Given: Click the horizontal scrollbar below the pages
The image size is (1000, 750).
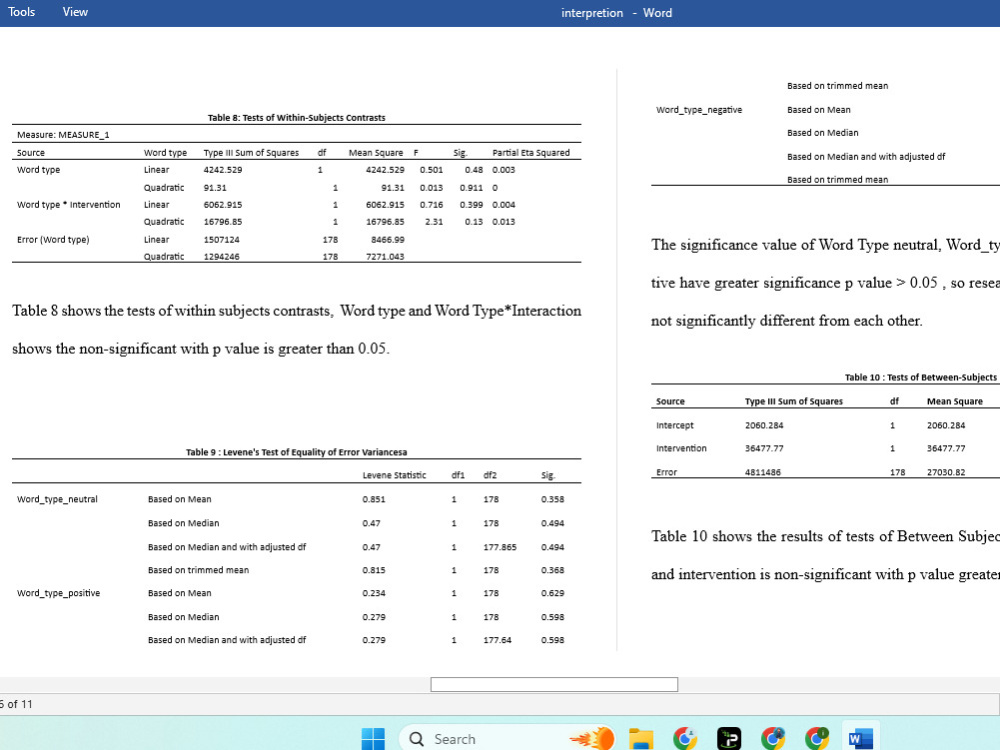Looking at the screenshot, I should tap(553, 684).
